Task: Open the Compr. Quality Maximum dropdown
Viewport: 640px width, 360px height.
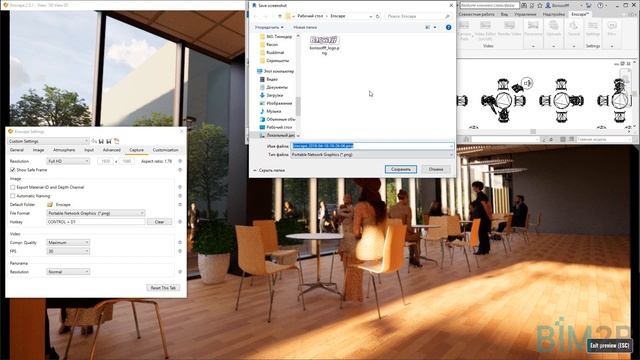Action: (x=68, y=242)
